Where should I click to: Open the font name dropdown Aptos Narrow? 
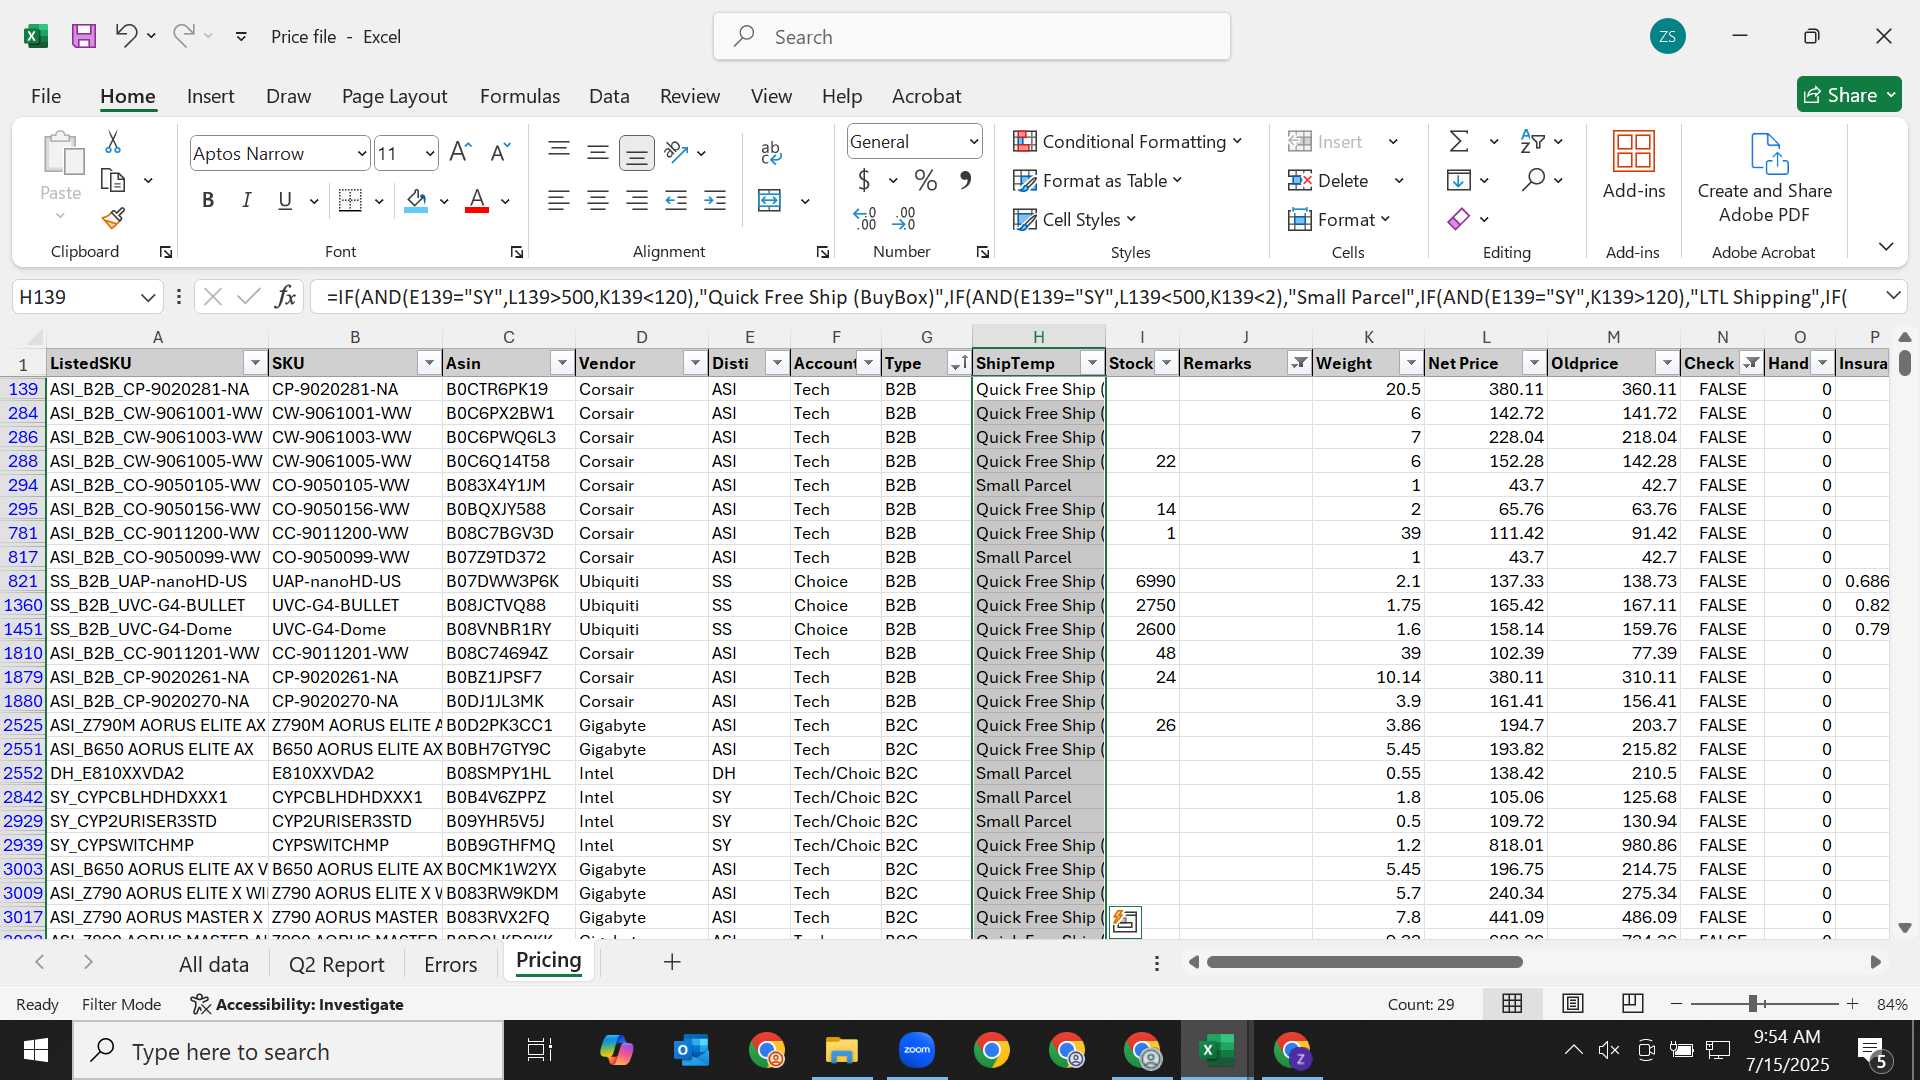pos(361,154)
